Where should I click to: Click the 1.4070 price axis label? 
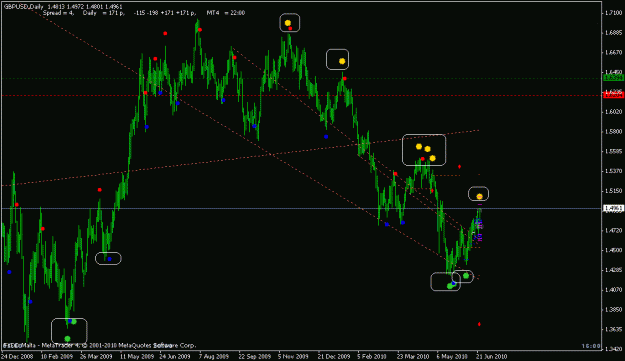pos(613,290)
